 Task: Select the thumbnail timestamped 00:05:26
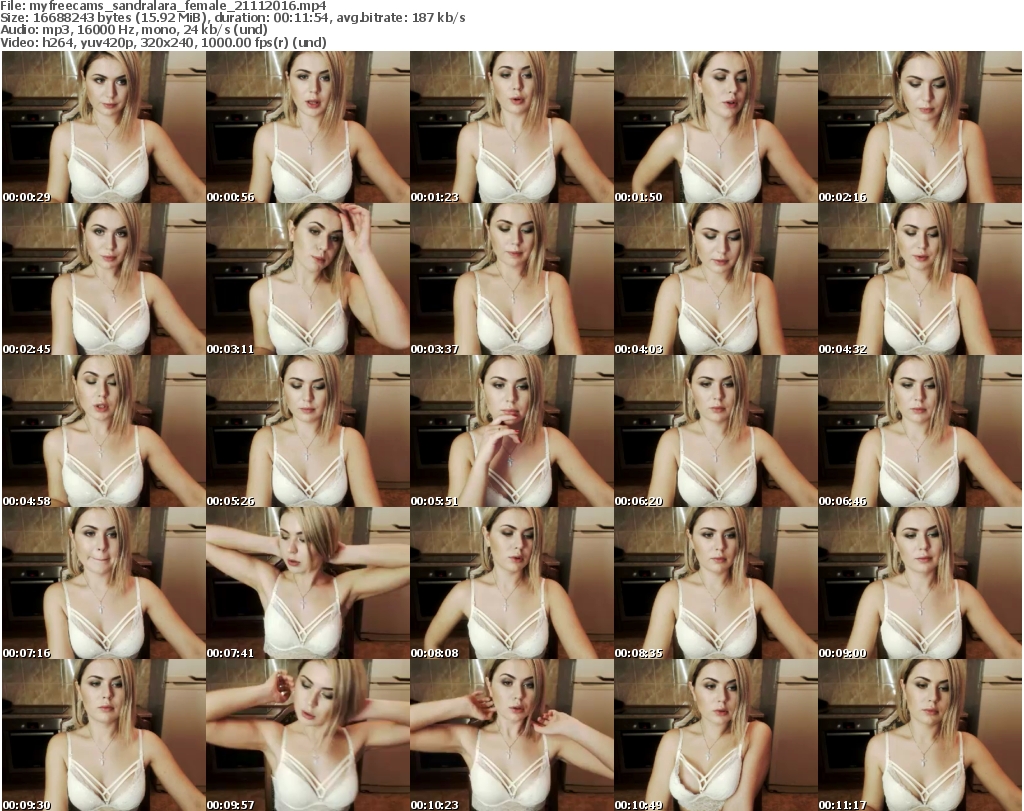tap(308, 431)
